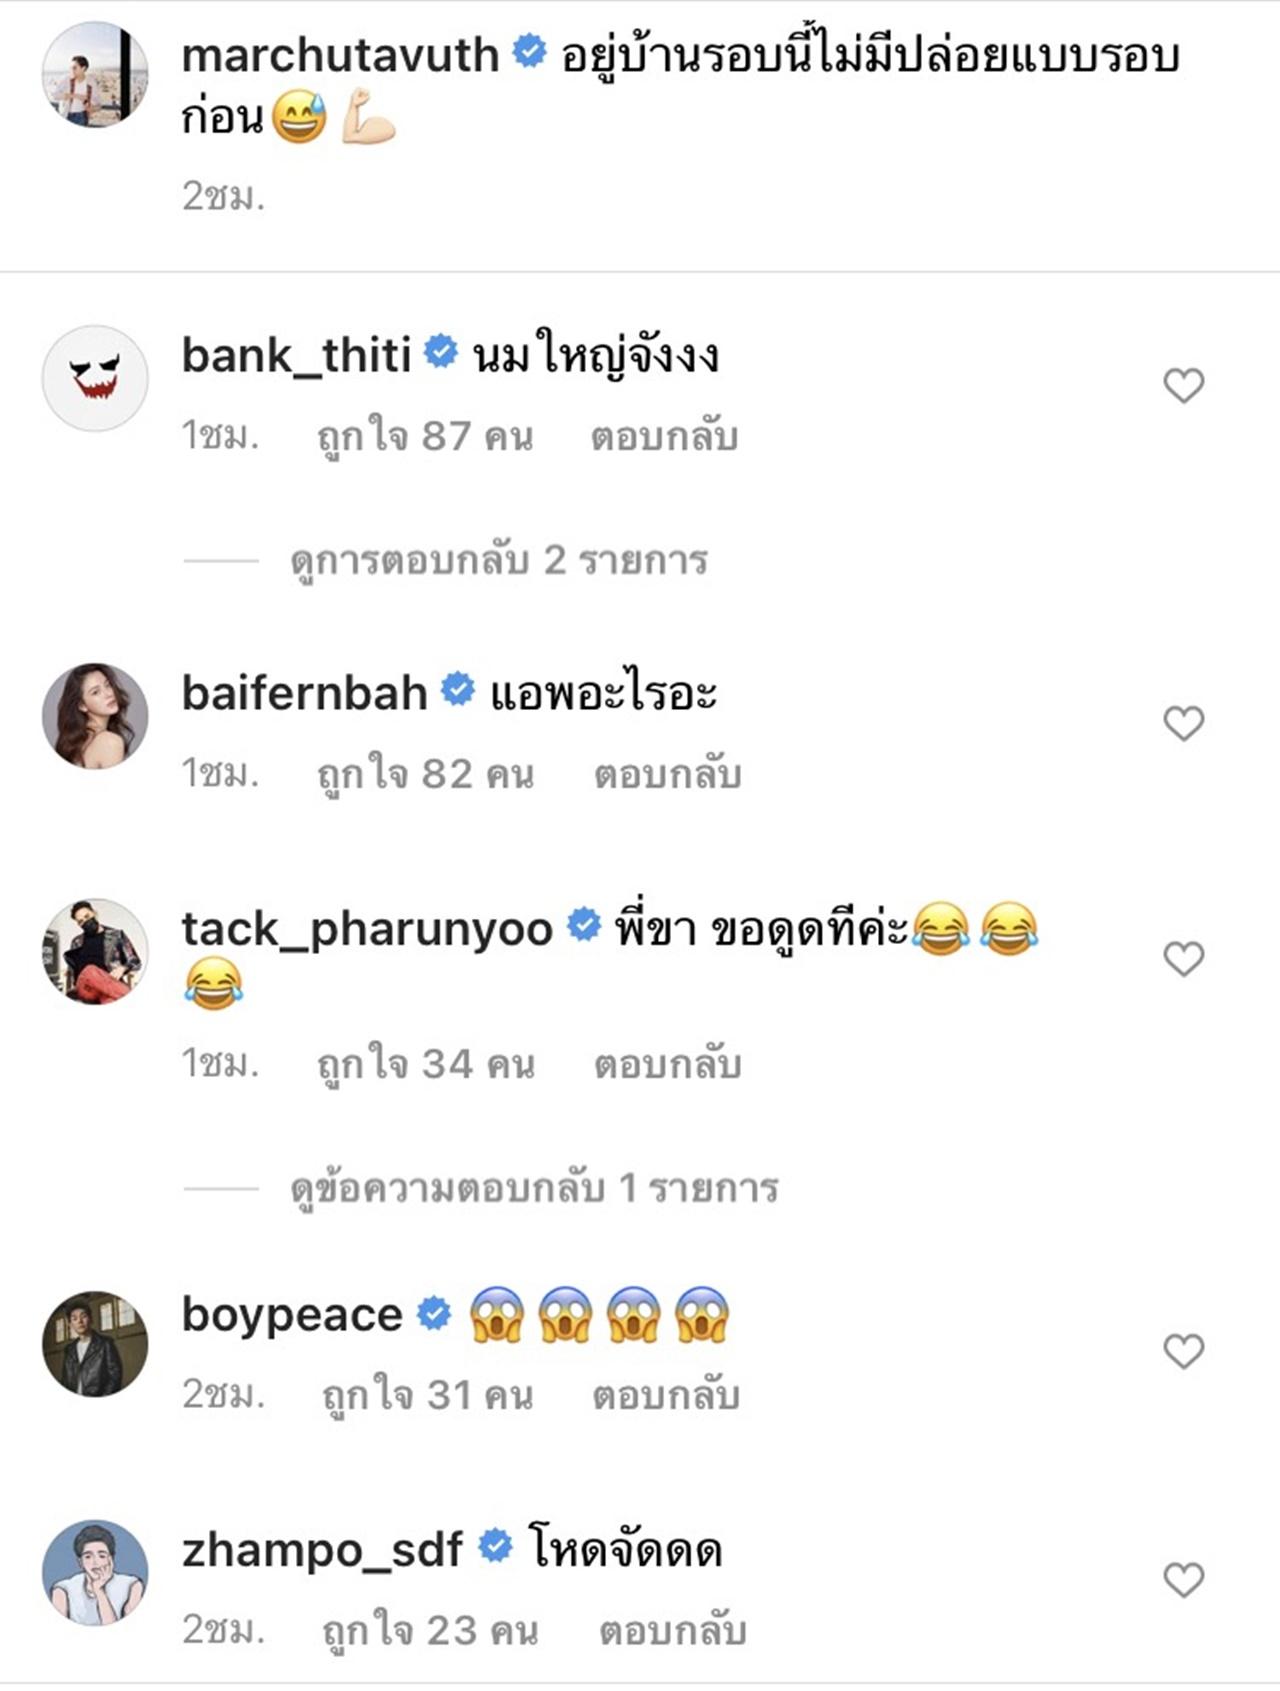This screenshot has width=1280, height=1691.
Task: Reply to zhampo_sdf's comment
Action: [672, 1632]
